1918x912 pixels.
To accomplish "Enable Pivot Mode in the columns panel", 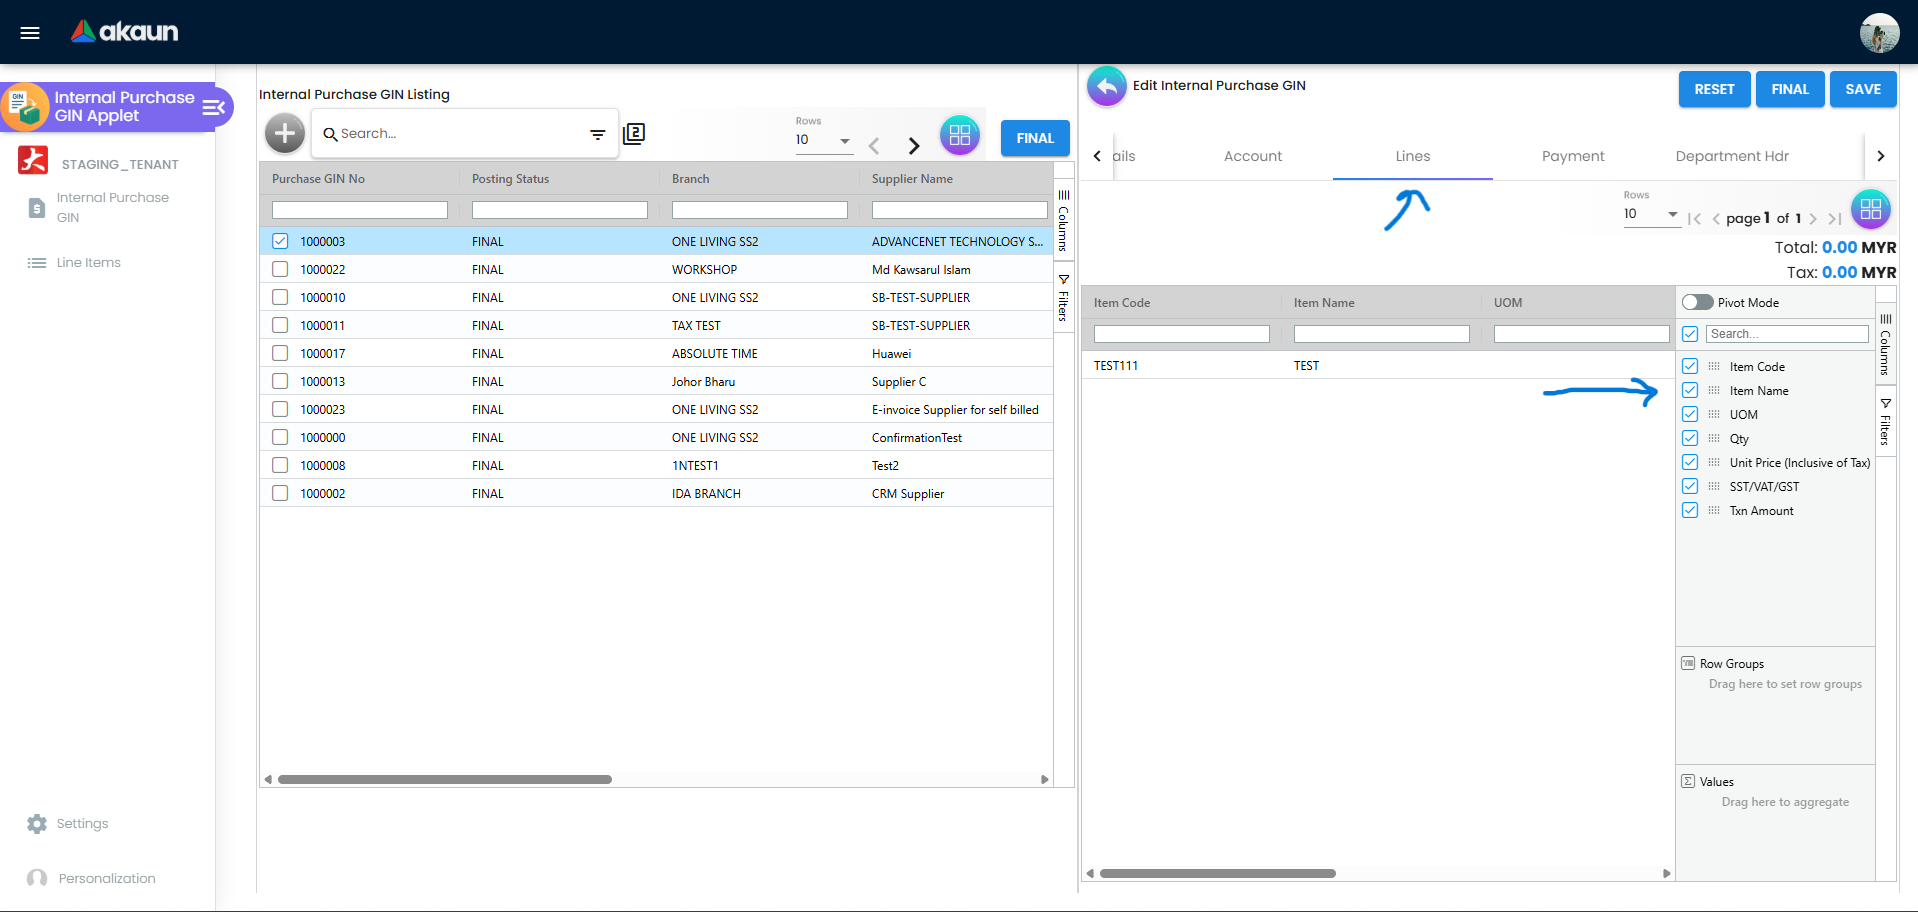I will click(x=1697, y=302).
